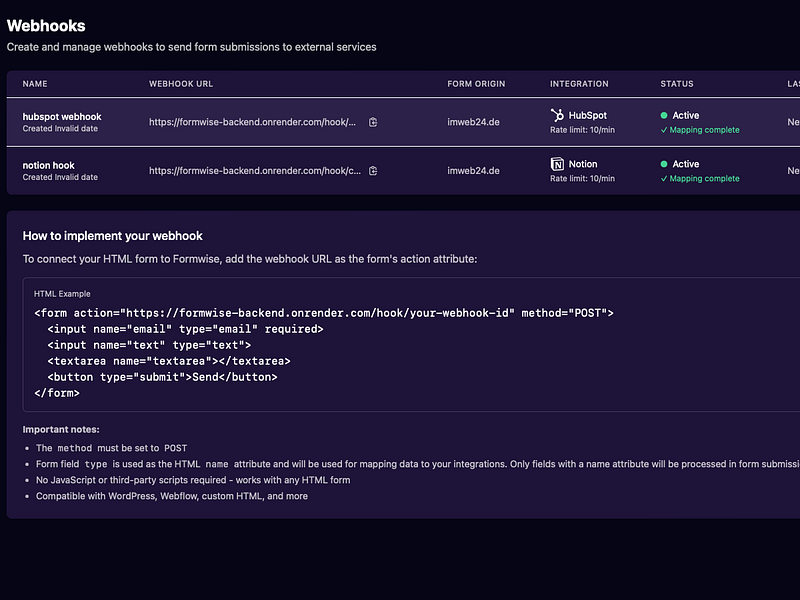Click HubSpot integration label

588,115
